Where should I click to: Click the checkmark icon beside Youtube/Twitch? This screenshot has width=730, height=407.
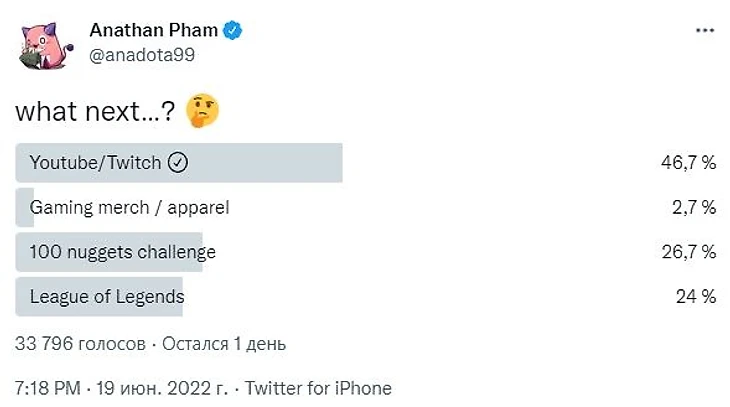[x=178, y=163]
